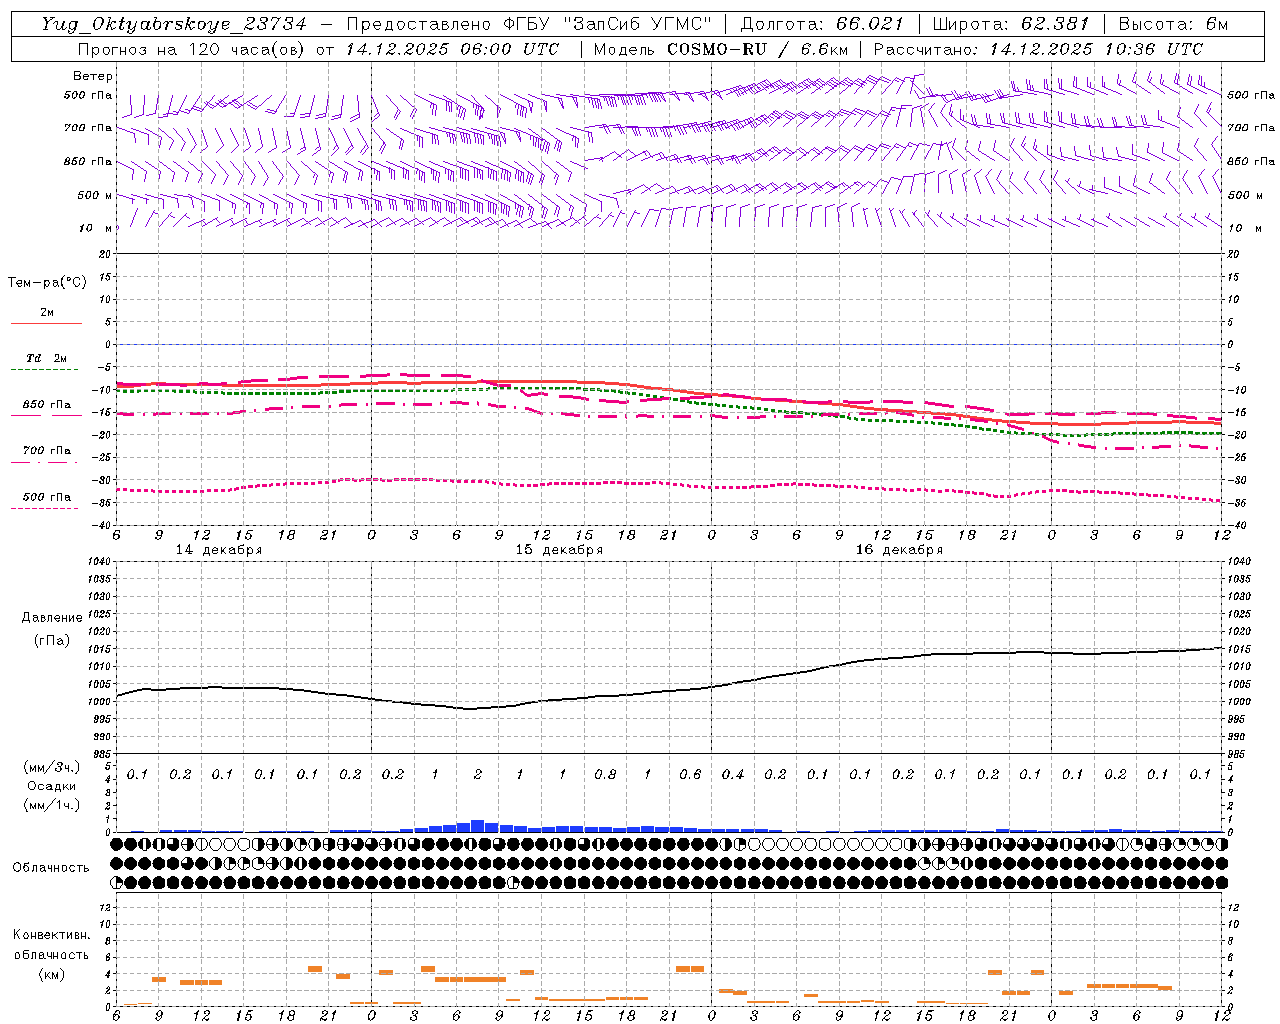Click the 850 гПа temperature legend line sample

point(46,416)
